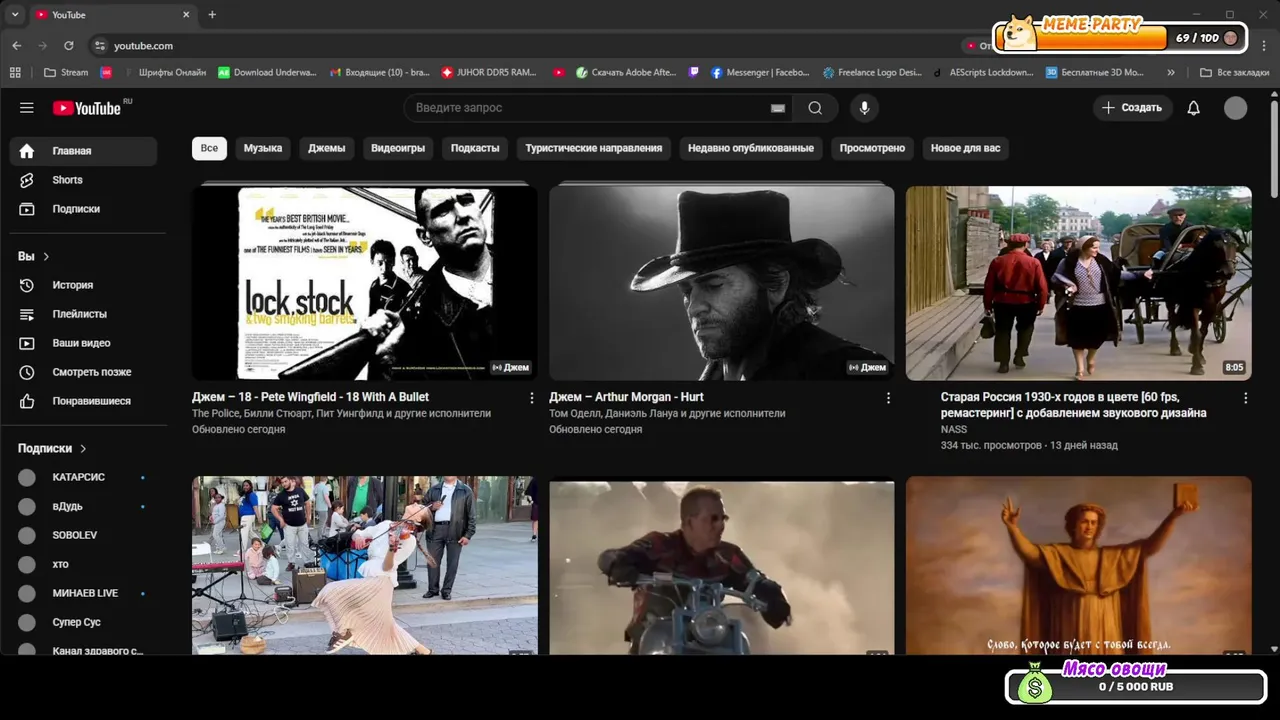Open История in the sidebar

83,285
